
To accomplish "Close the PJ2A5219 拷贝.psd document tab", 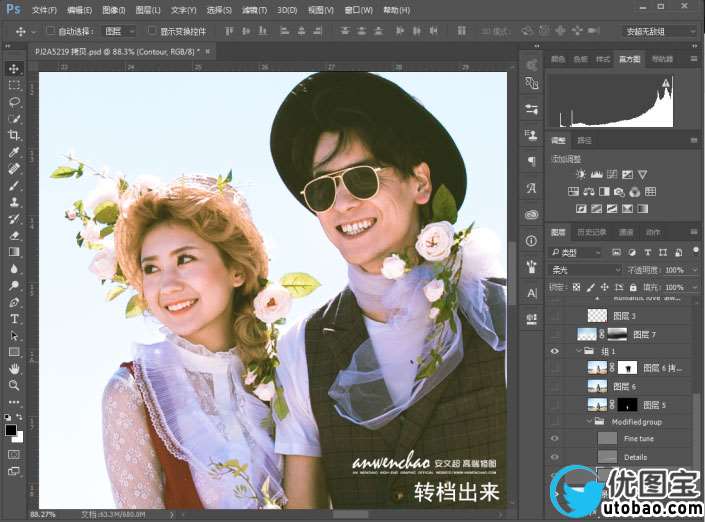I will pyautogui.click(x=208, y=52).
